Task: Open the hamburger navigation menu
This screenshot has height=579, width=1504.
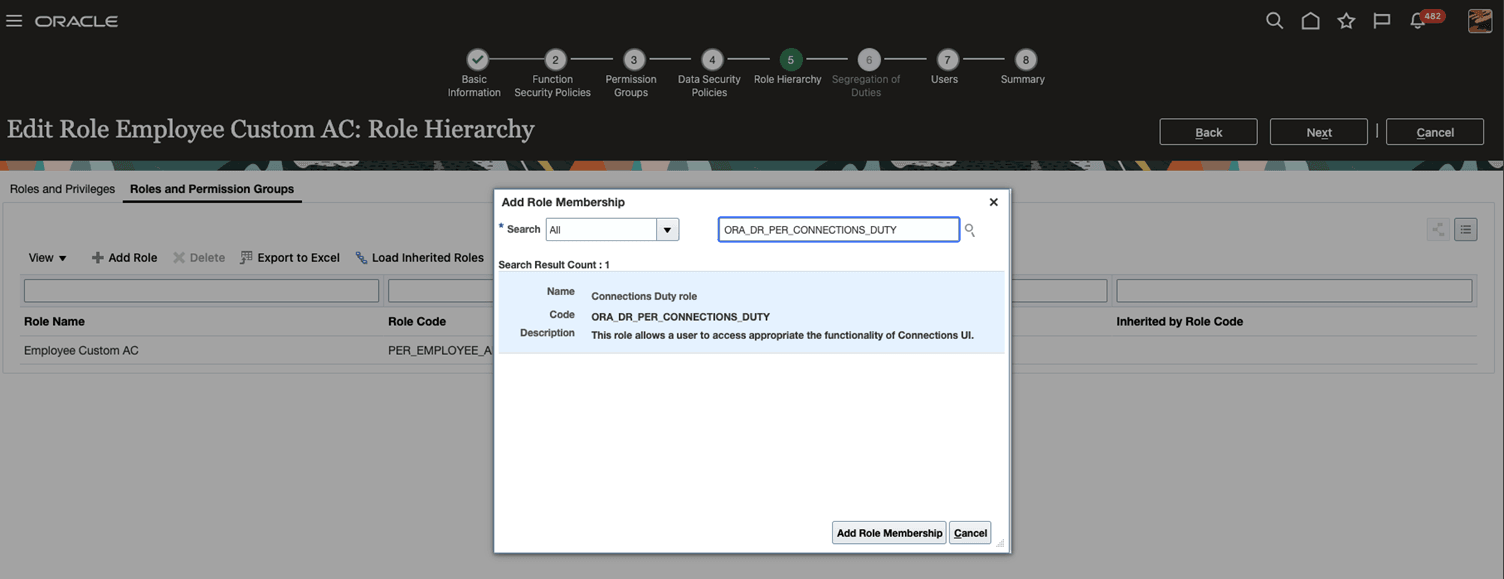Action: click(x=14, y=21)
